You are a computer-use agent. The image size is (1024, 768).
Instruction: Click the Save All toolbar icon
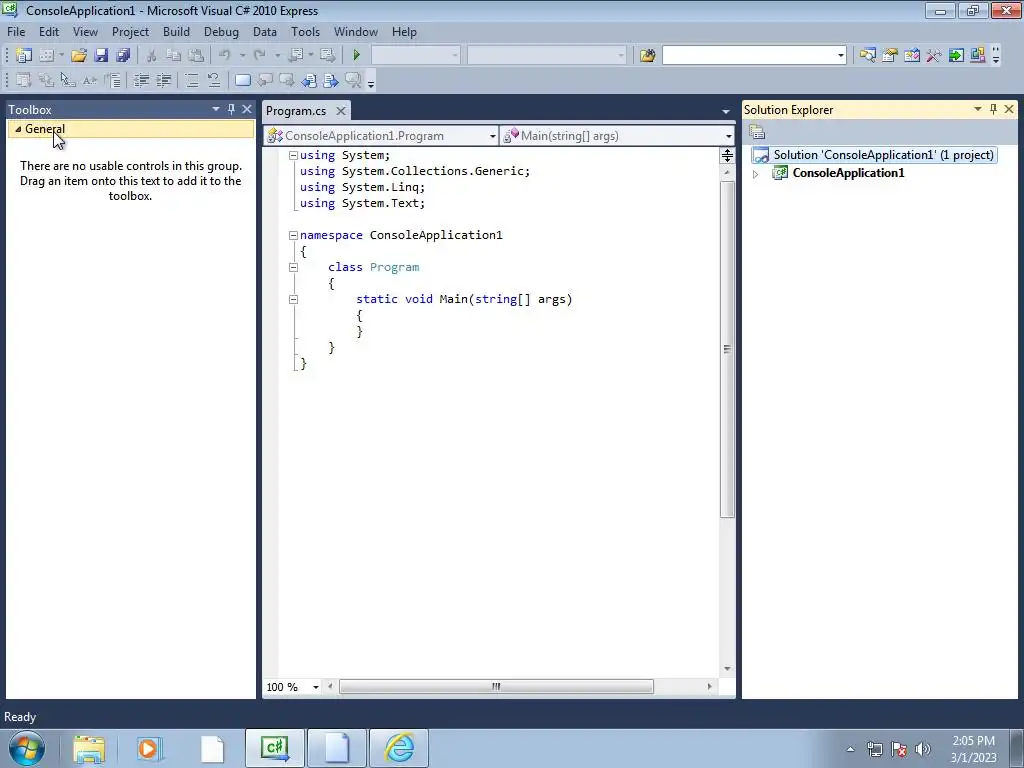point(123,55)
